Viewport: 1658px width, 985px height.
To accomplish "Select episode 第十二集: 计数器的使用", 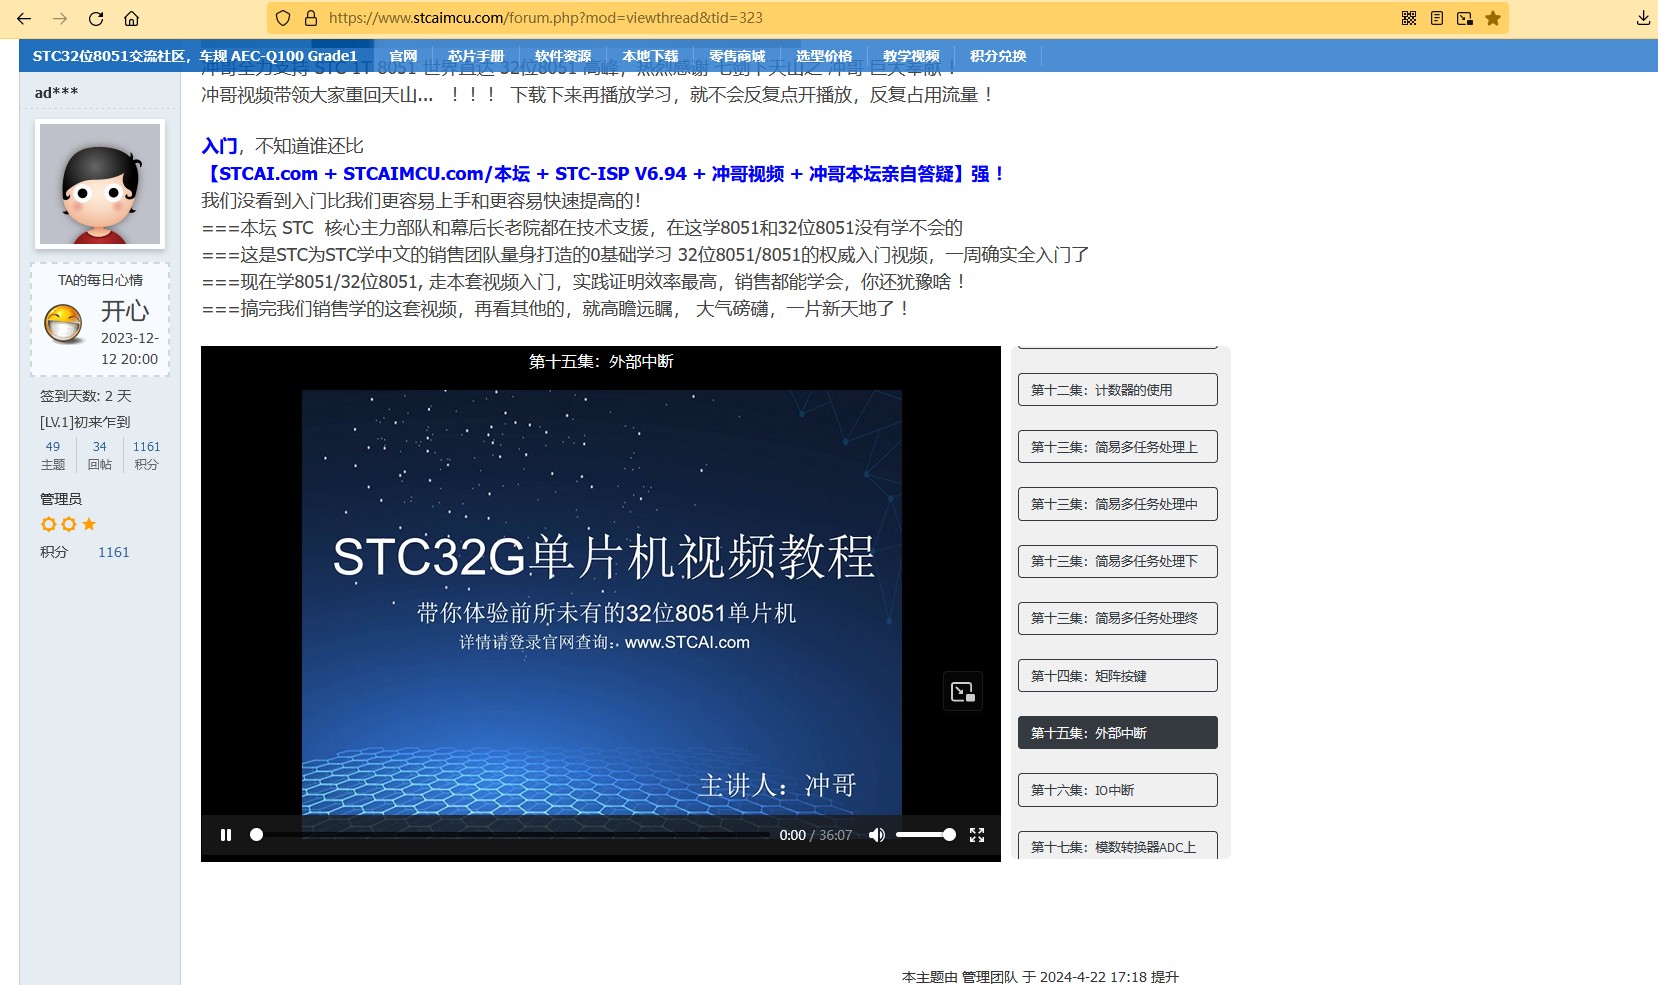I will click(x=1118, y=390).
